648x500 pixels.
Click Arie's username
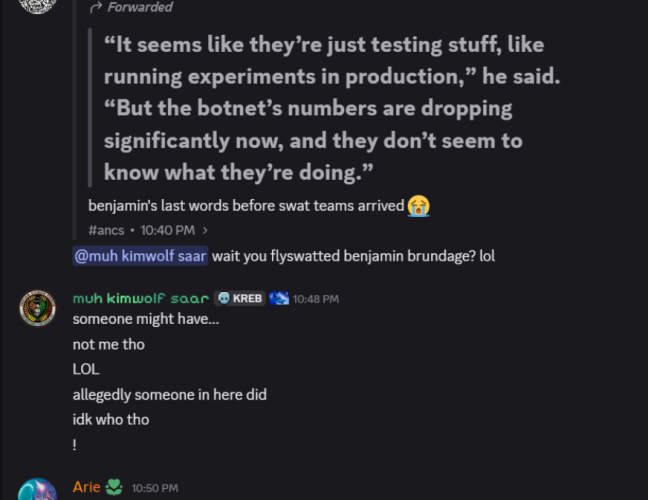click(x=87, y=488)
